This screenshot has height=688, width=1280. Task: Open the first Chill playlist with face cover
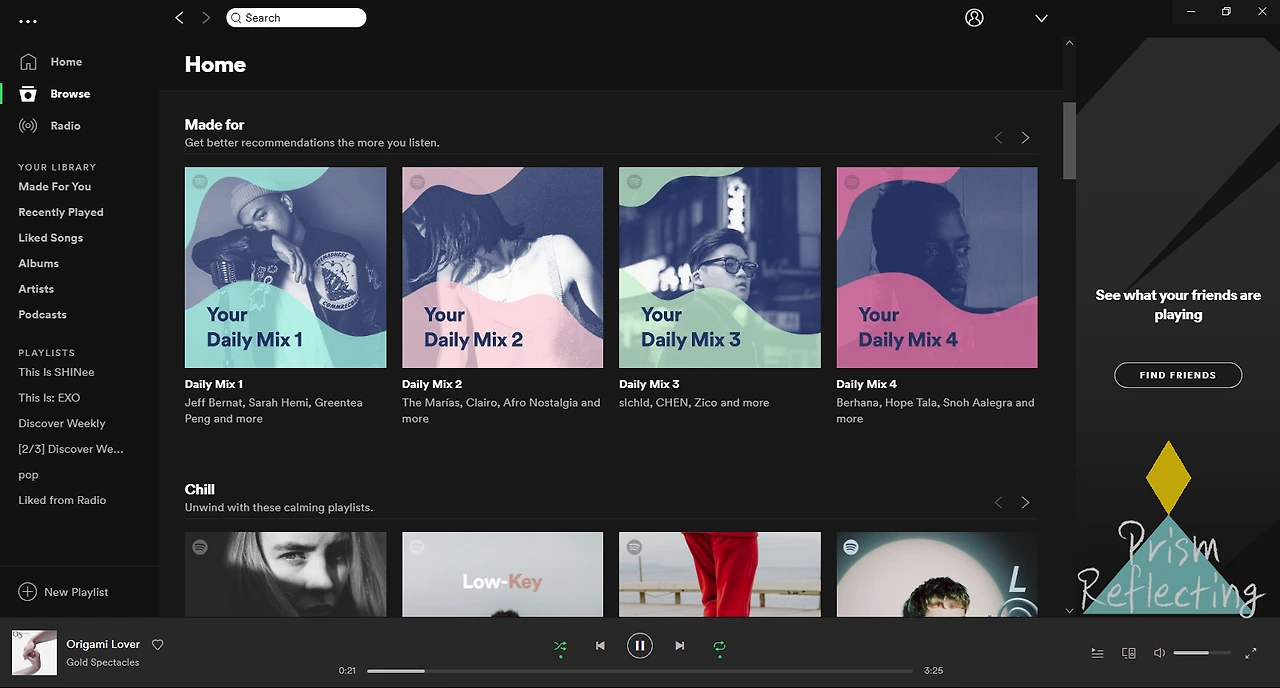285,574
